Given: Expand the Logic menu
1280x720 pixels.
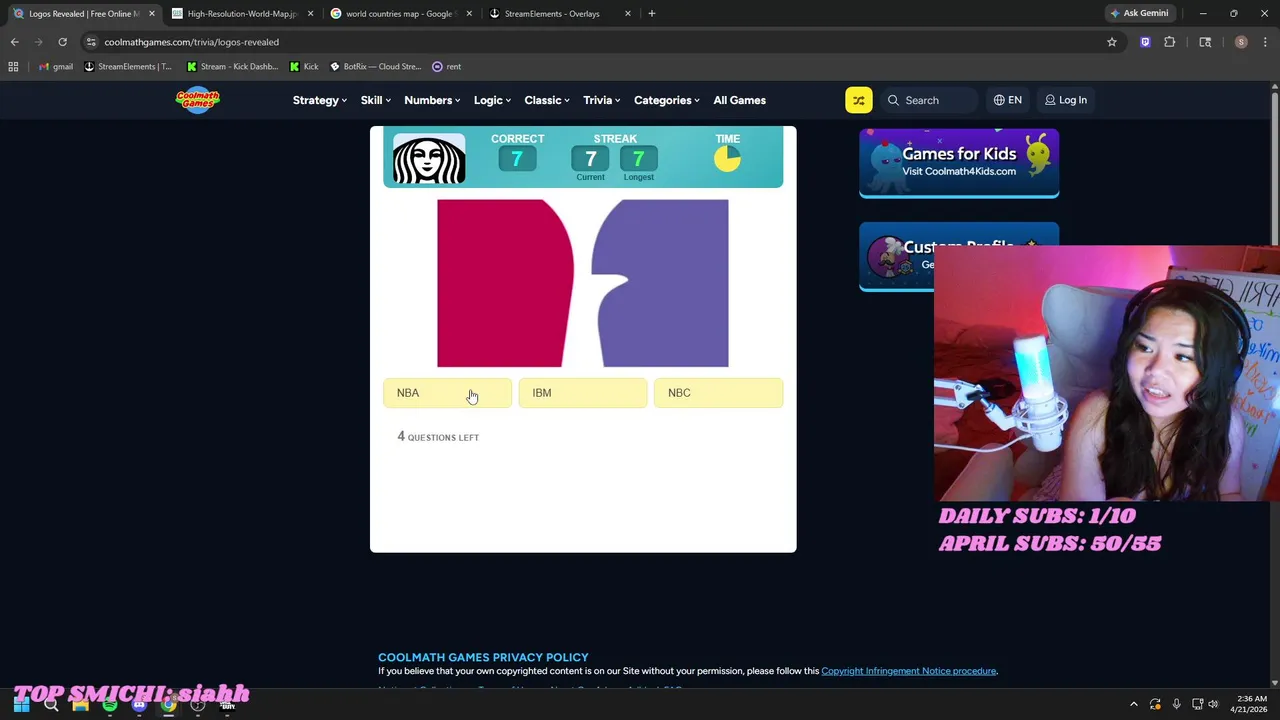Looking at the screenshot, I should [x=492, y=100].
